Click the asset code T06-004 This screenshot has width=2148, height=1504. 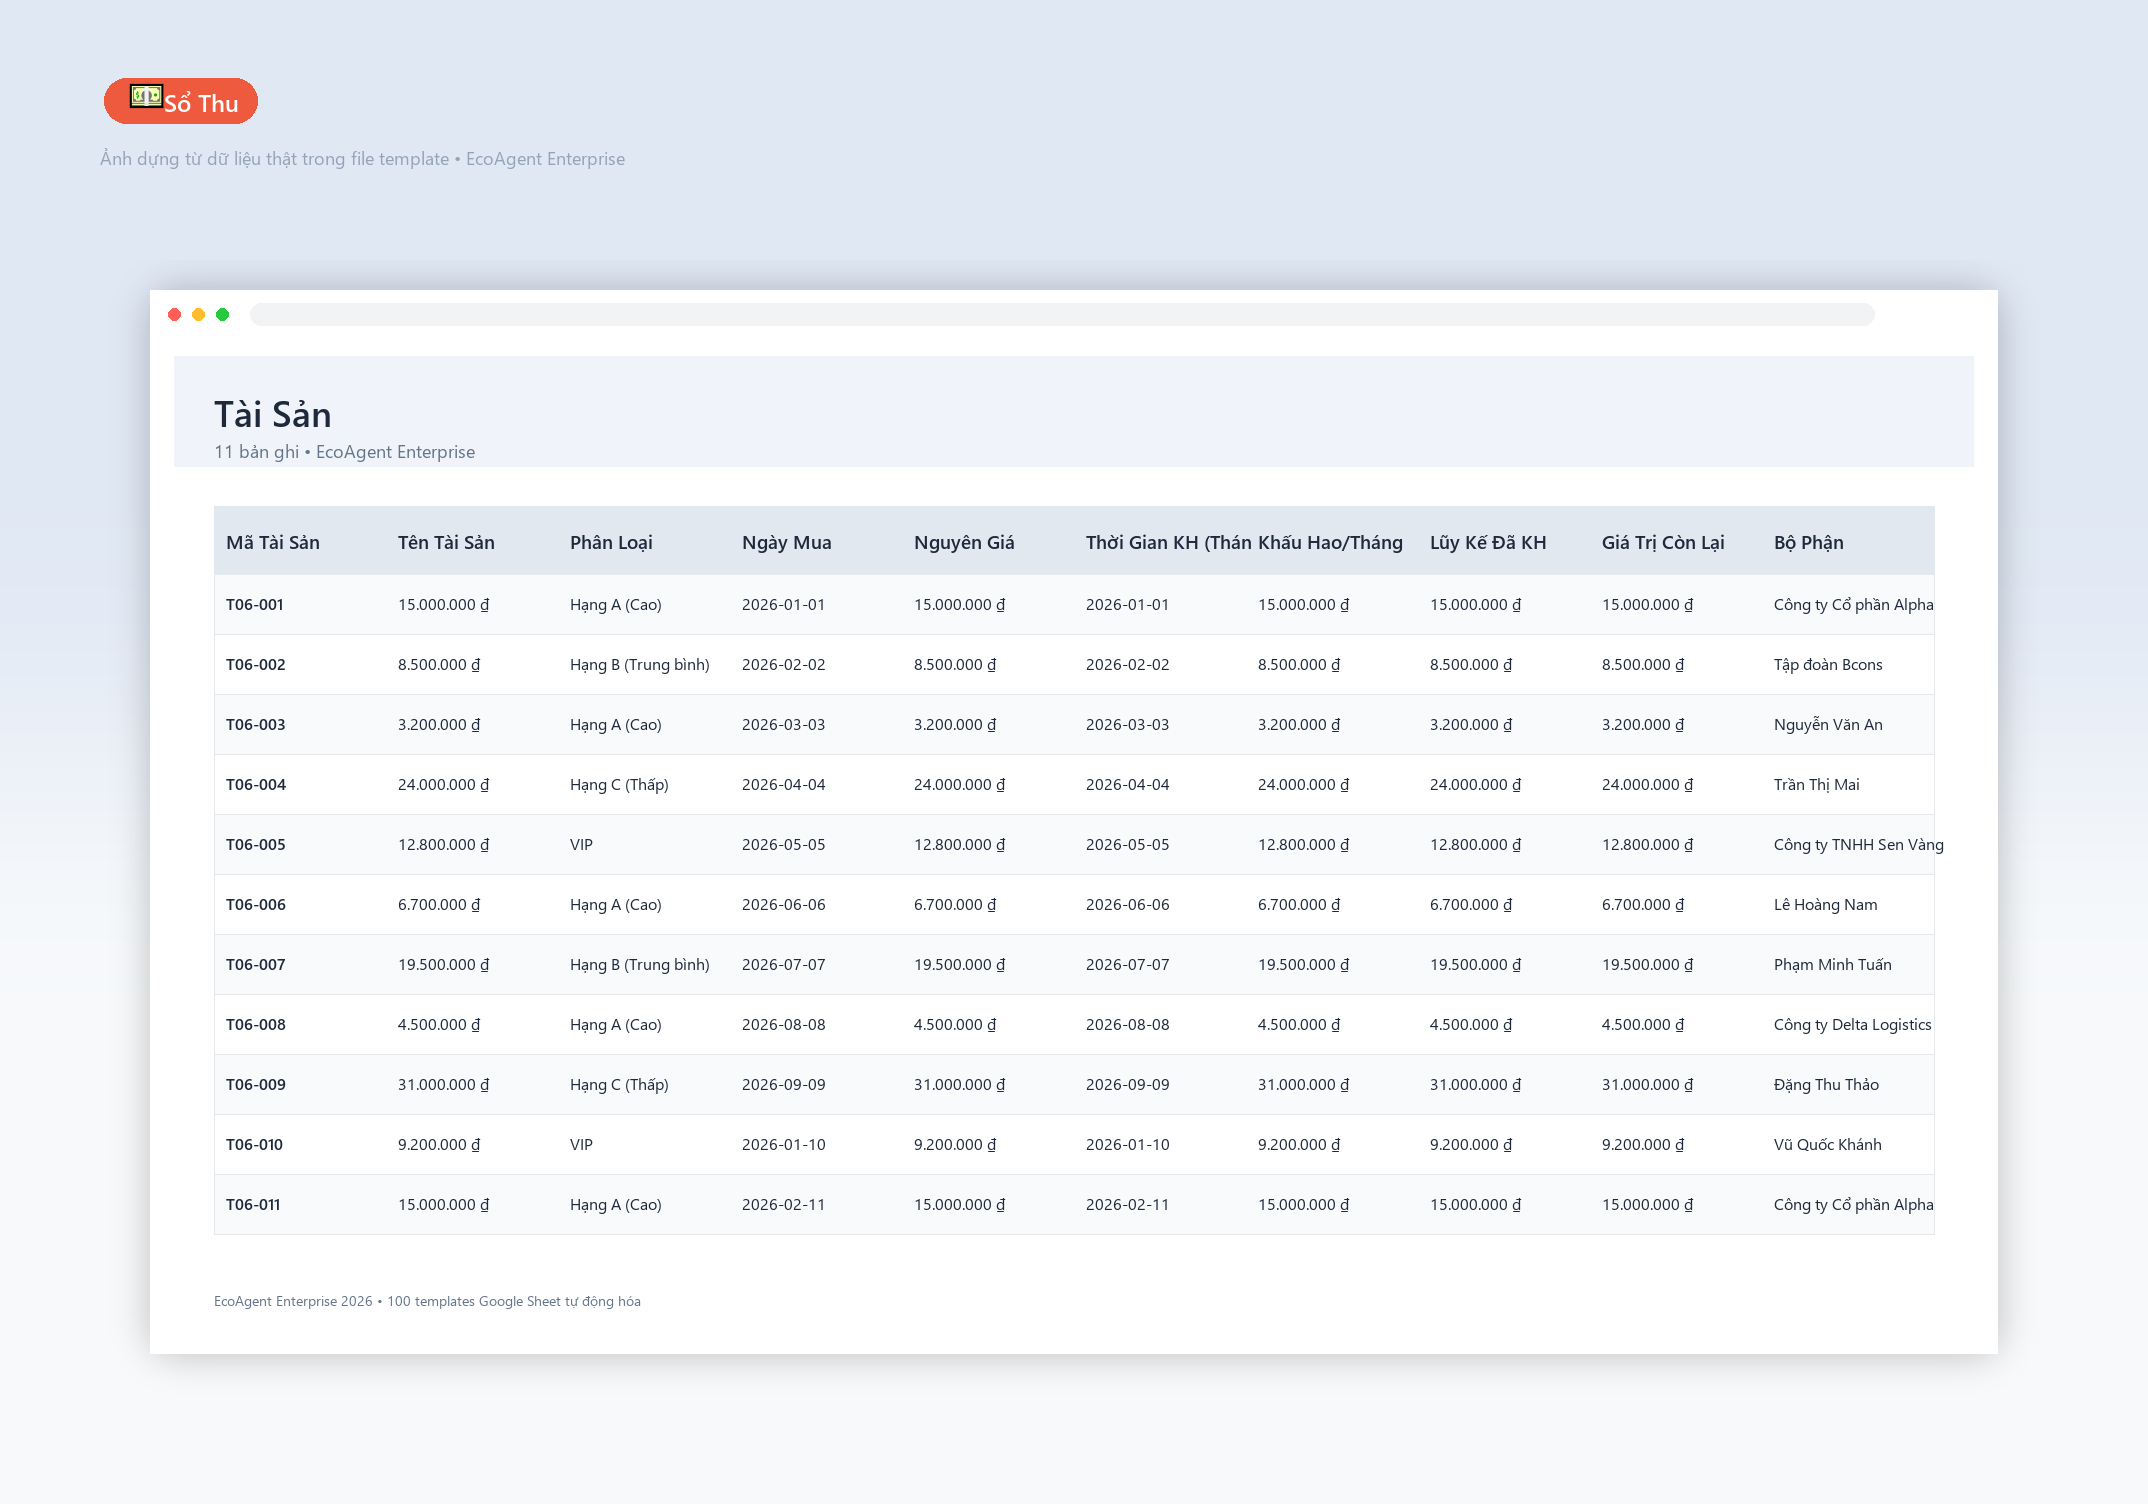(256, 785)
